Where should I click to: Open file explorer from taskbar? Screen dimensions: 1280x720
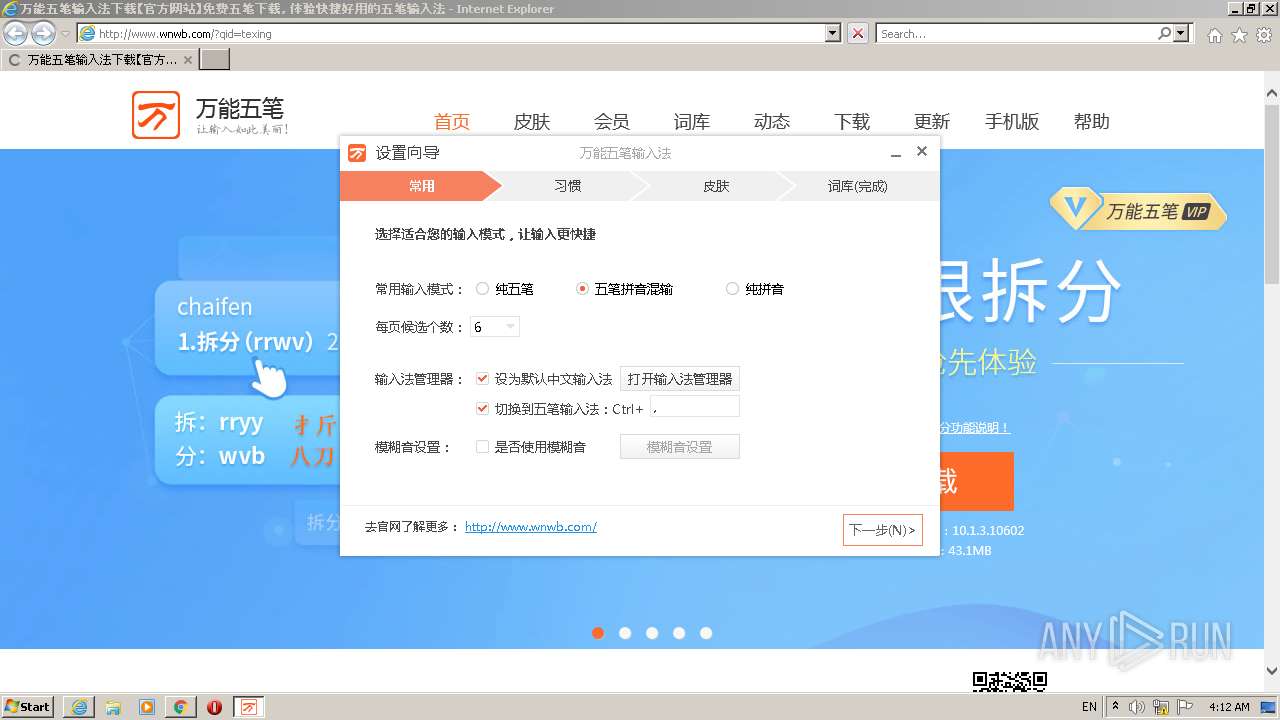(113, 707)
